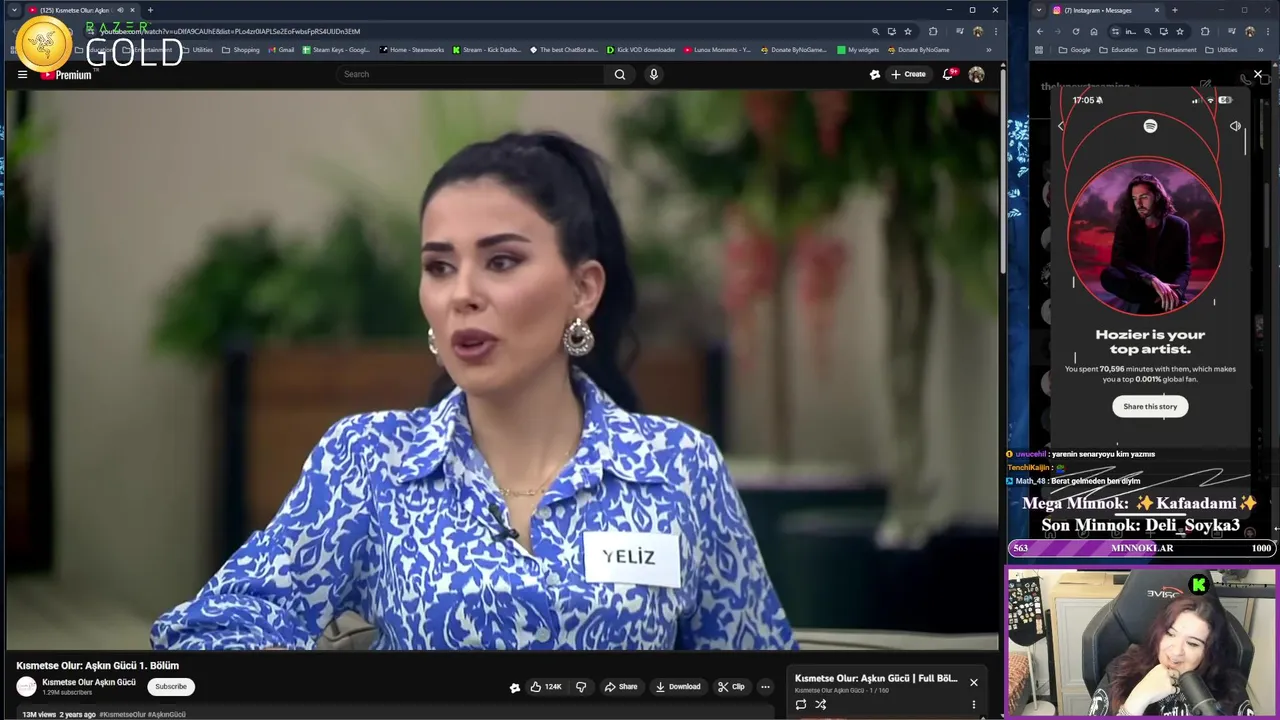Open the Create upload menu

tap(908, 74)
